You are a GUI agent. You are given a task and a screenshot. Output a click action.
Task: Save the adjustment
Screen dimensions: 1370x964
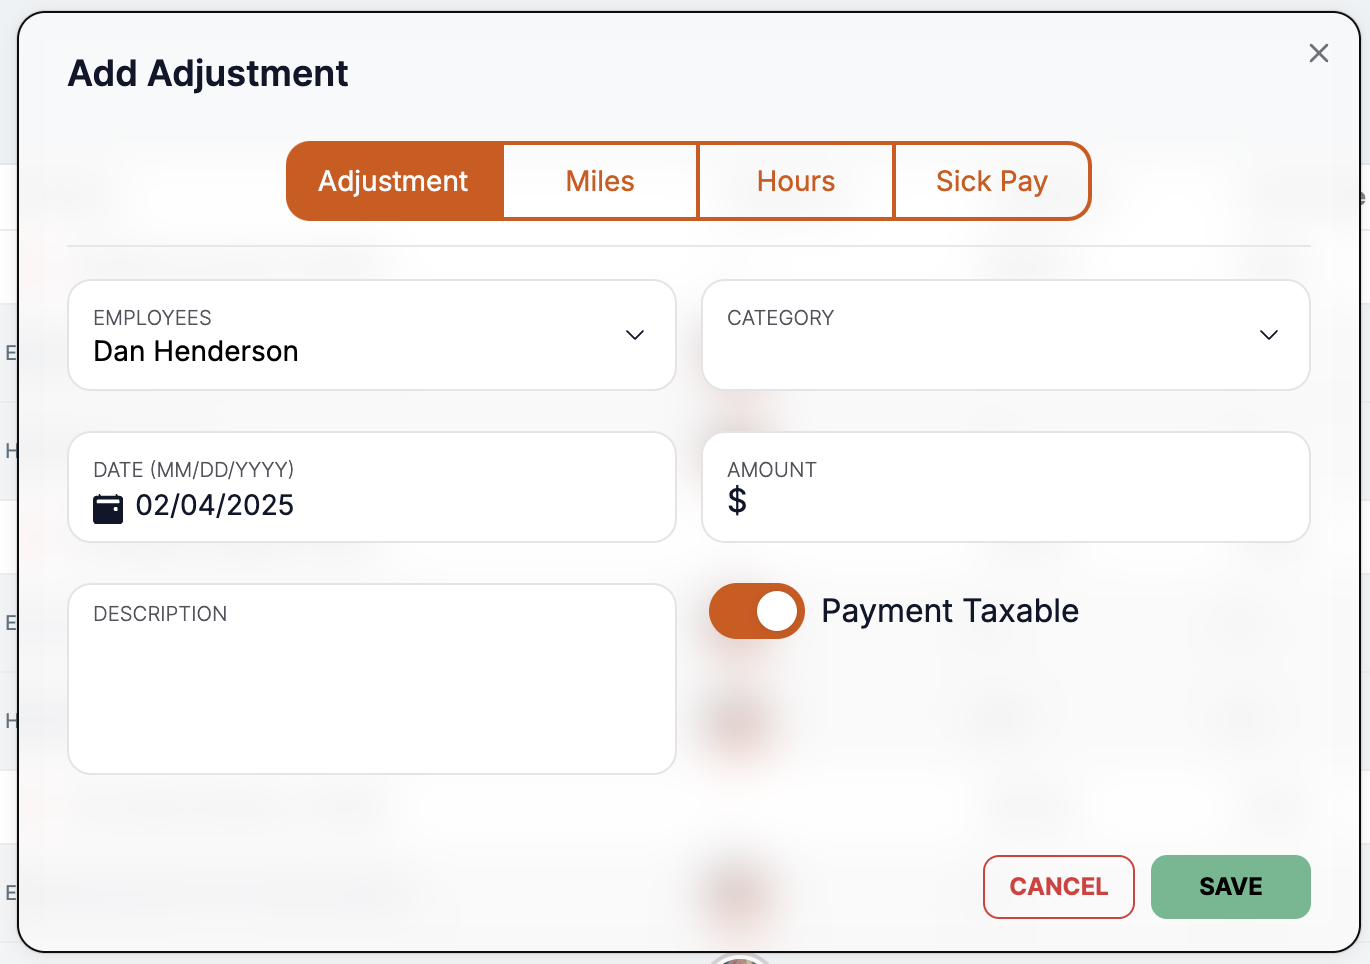(1230, 887)
